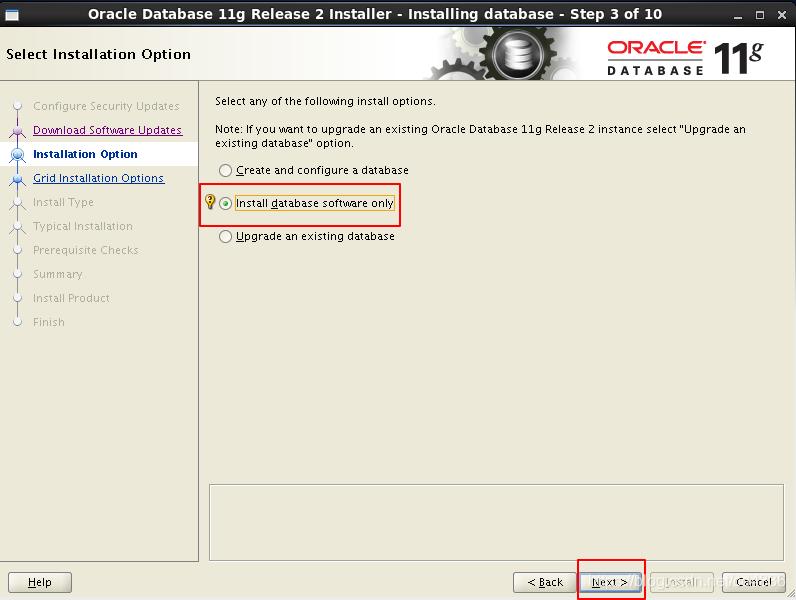Click the hint key icon beside install option
The height and width of the screenshot is (600, 796).
coord(210,202)
